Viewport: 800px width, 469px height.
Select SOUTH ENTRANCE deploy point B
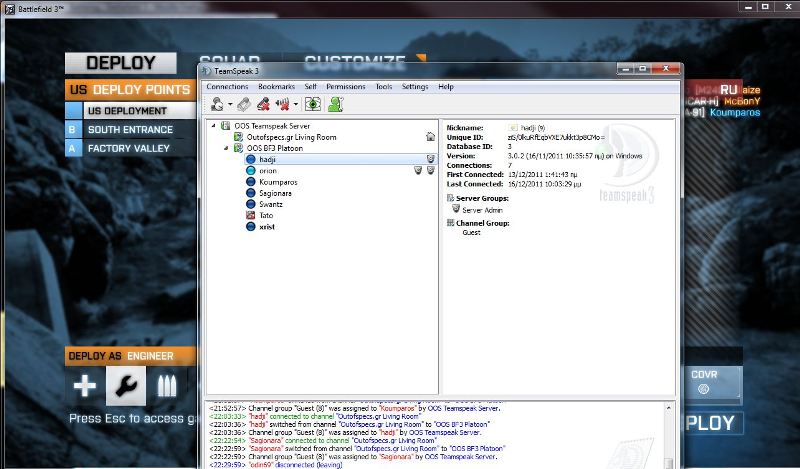click(131, 130)
